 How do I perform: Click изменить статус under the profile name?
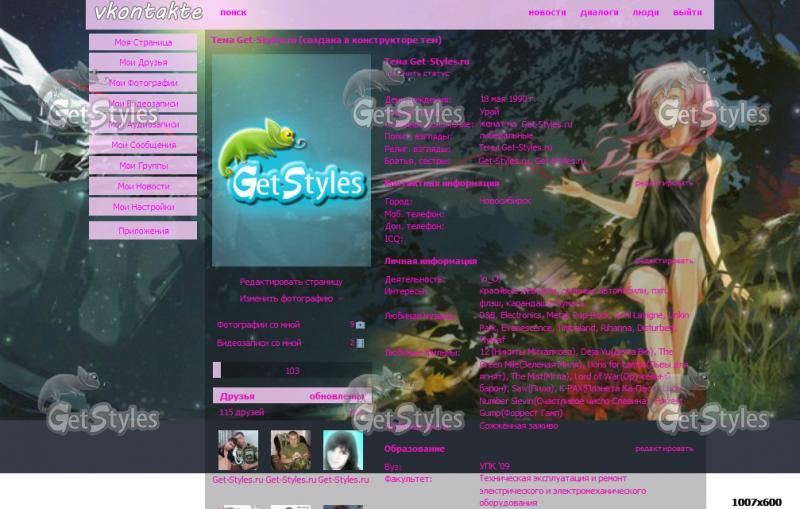pyautogui.click(x=417, y=73)
